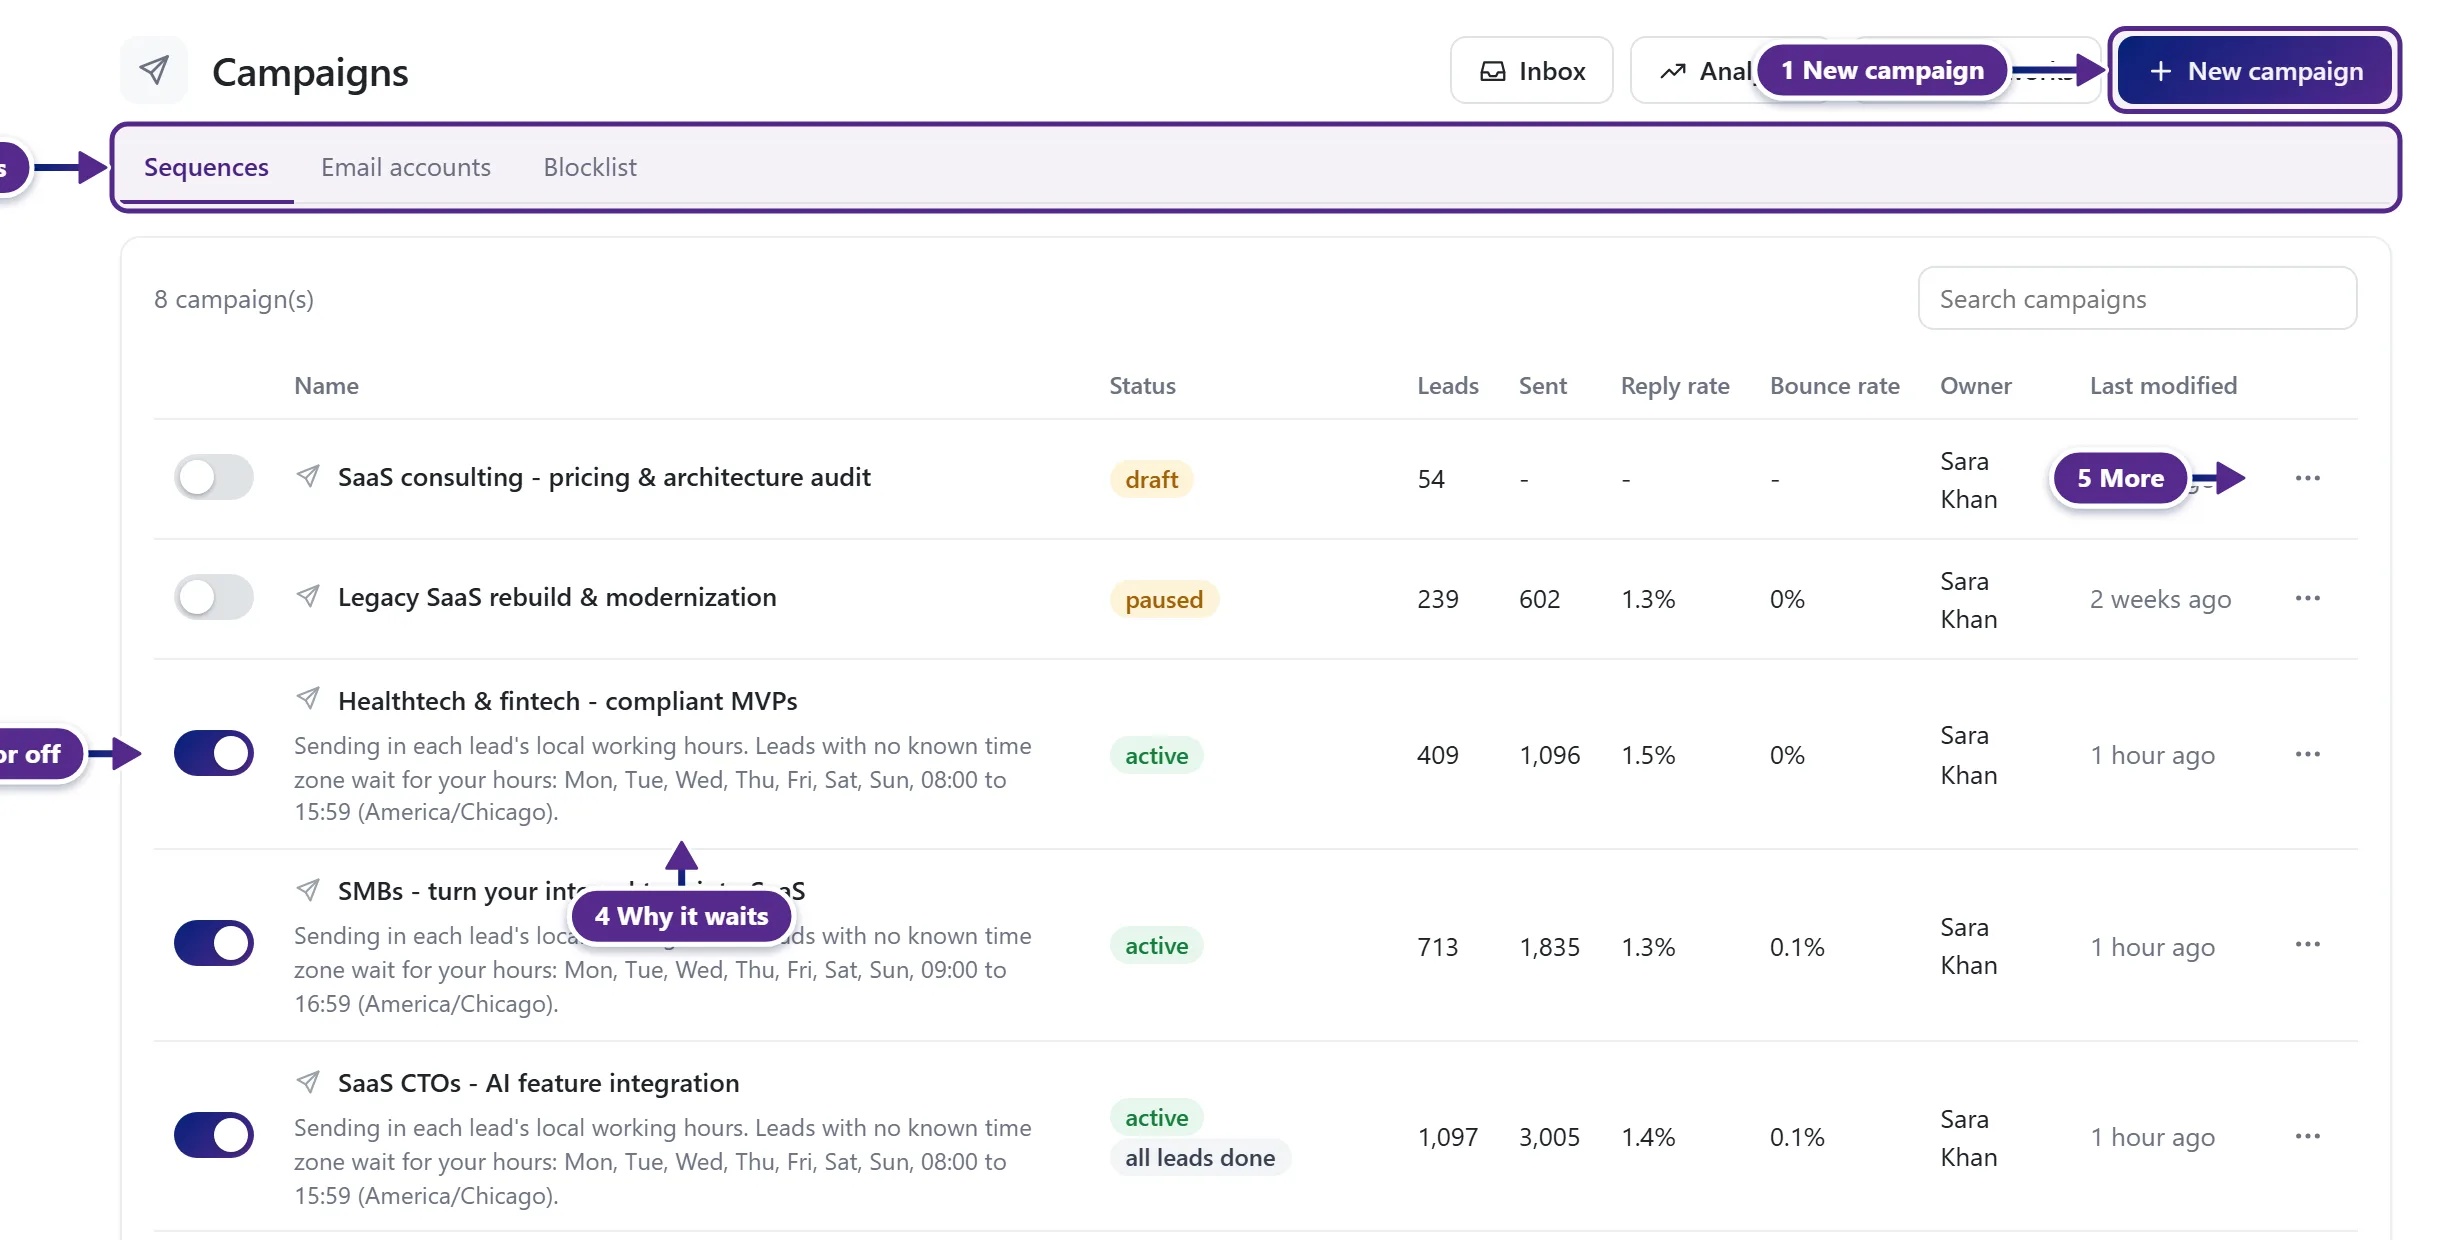Click the Sent column header

[x=1542, y=386]
